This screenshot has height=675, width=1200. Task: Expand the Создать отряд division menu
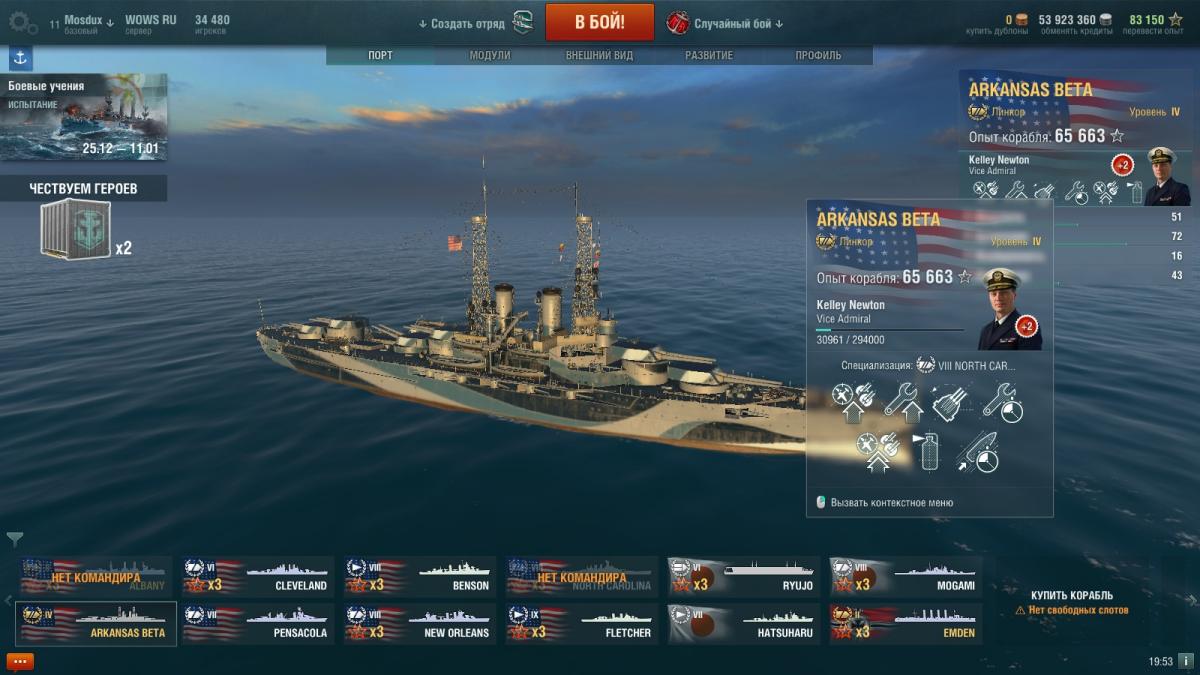[462, 23]
